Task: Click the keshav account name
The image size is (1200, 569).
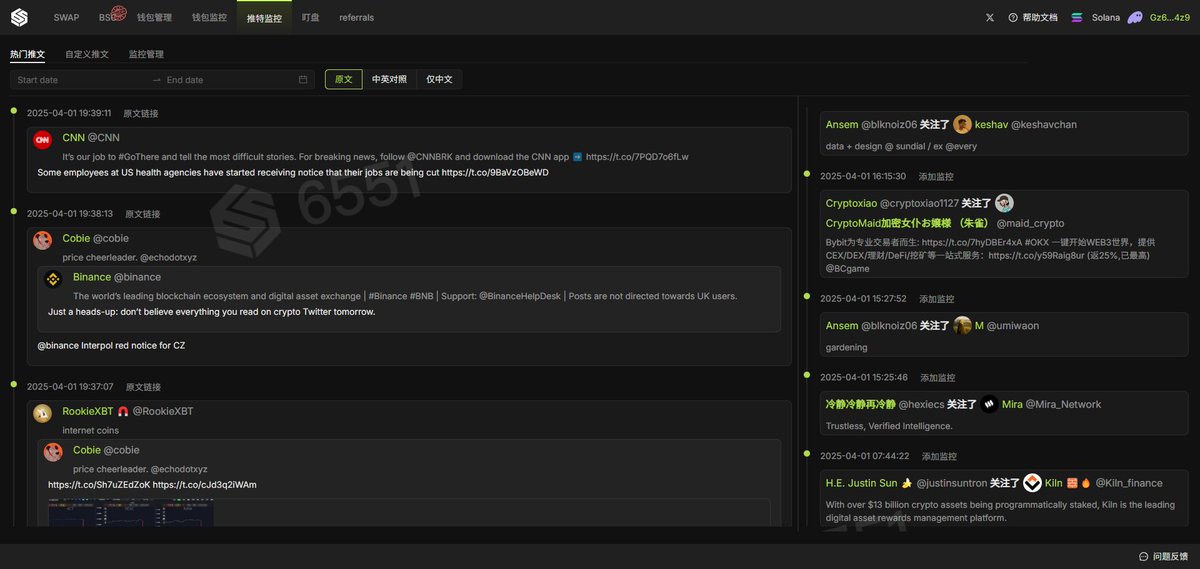Action: click(991, 124)
